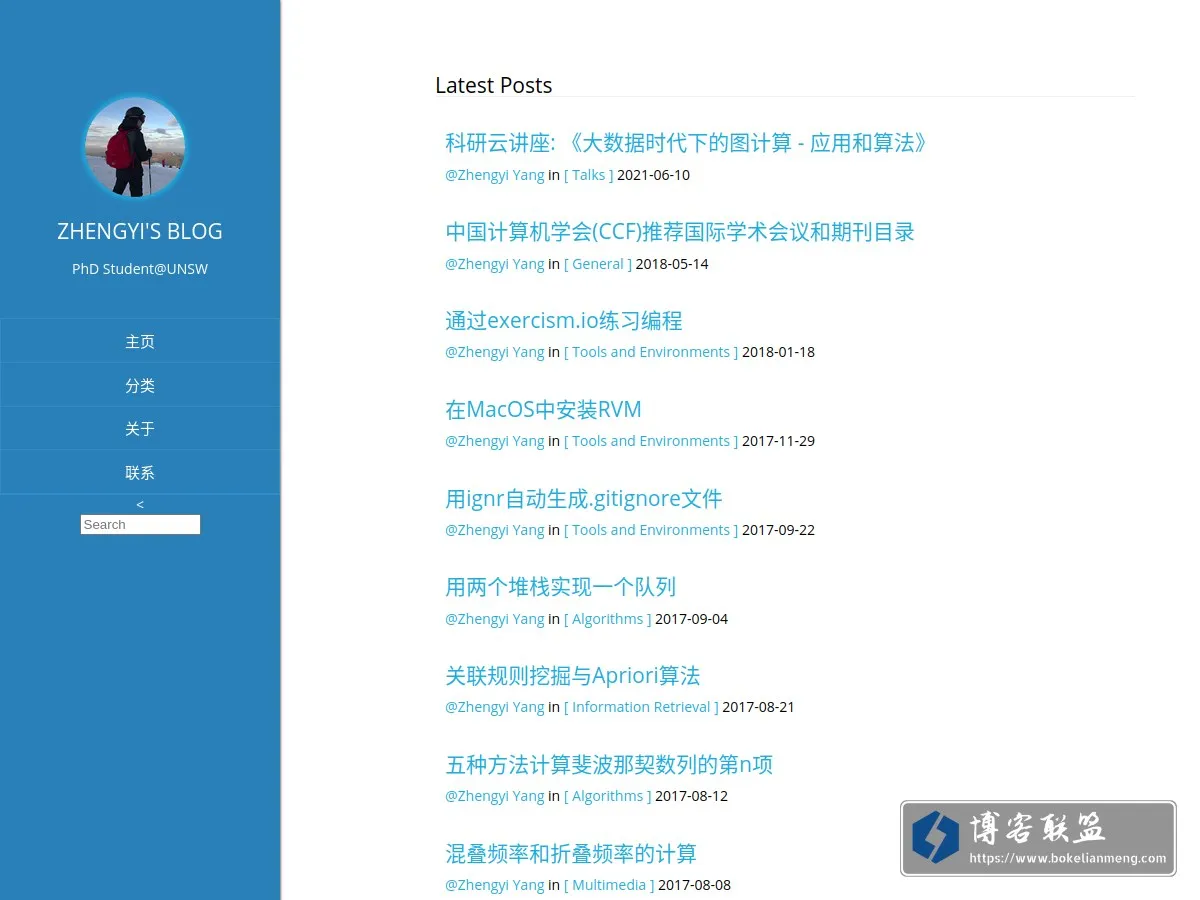Screen dimensions: 1200x900
Task: Open the 分类 menu item
Action: point(140,385)
